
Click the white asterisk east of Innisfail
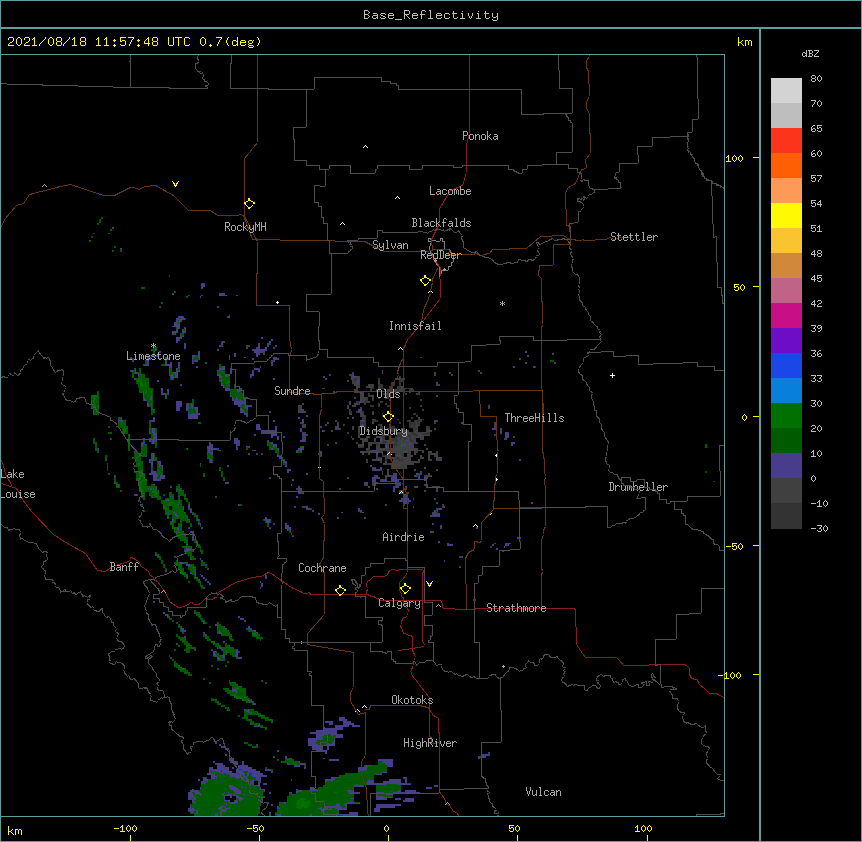(502, 303)
